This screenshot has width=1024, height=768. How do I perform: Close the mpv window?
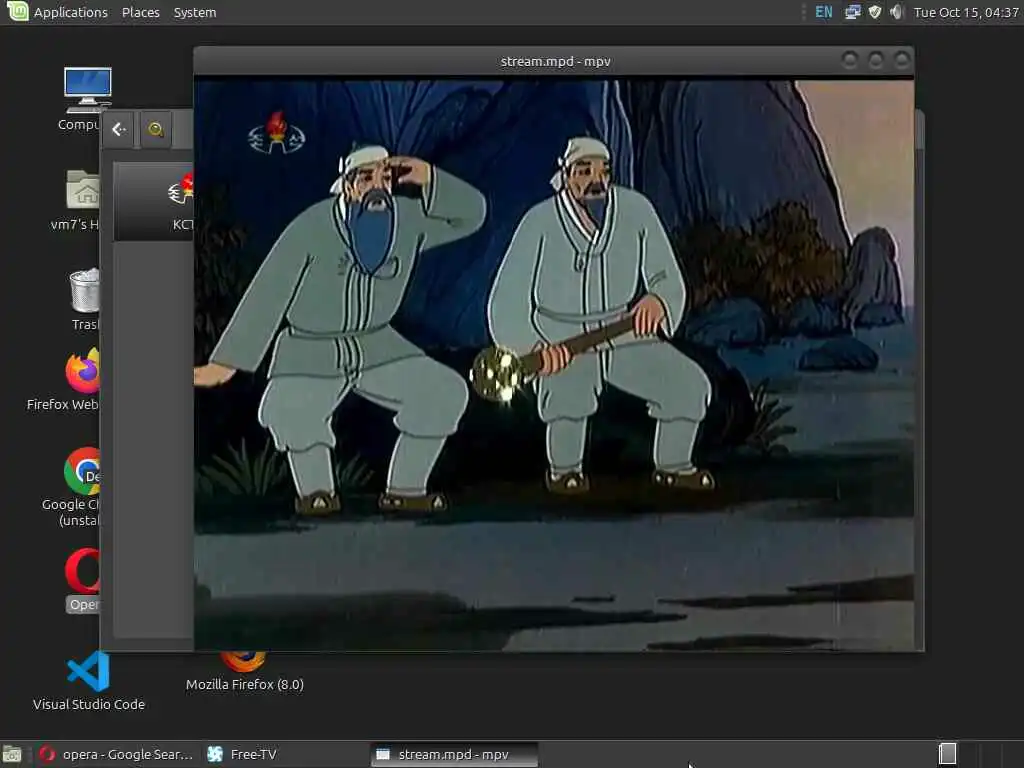(902, 61)
